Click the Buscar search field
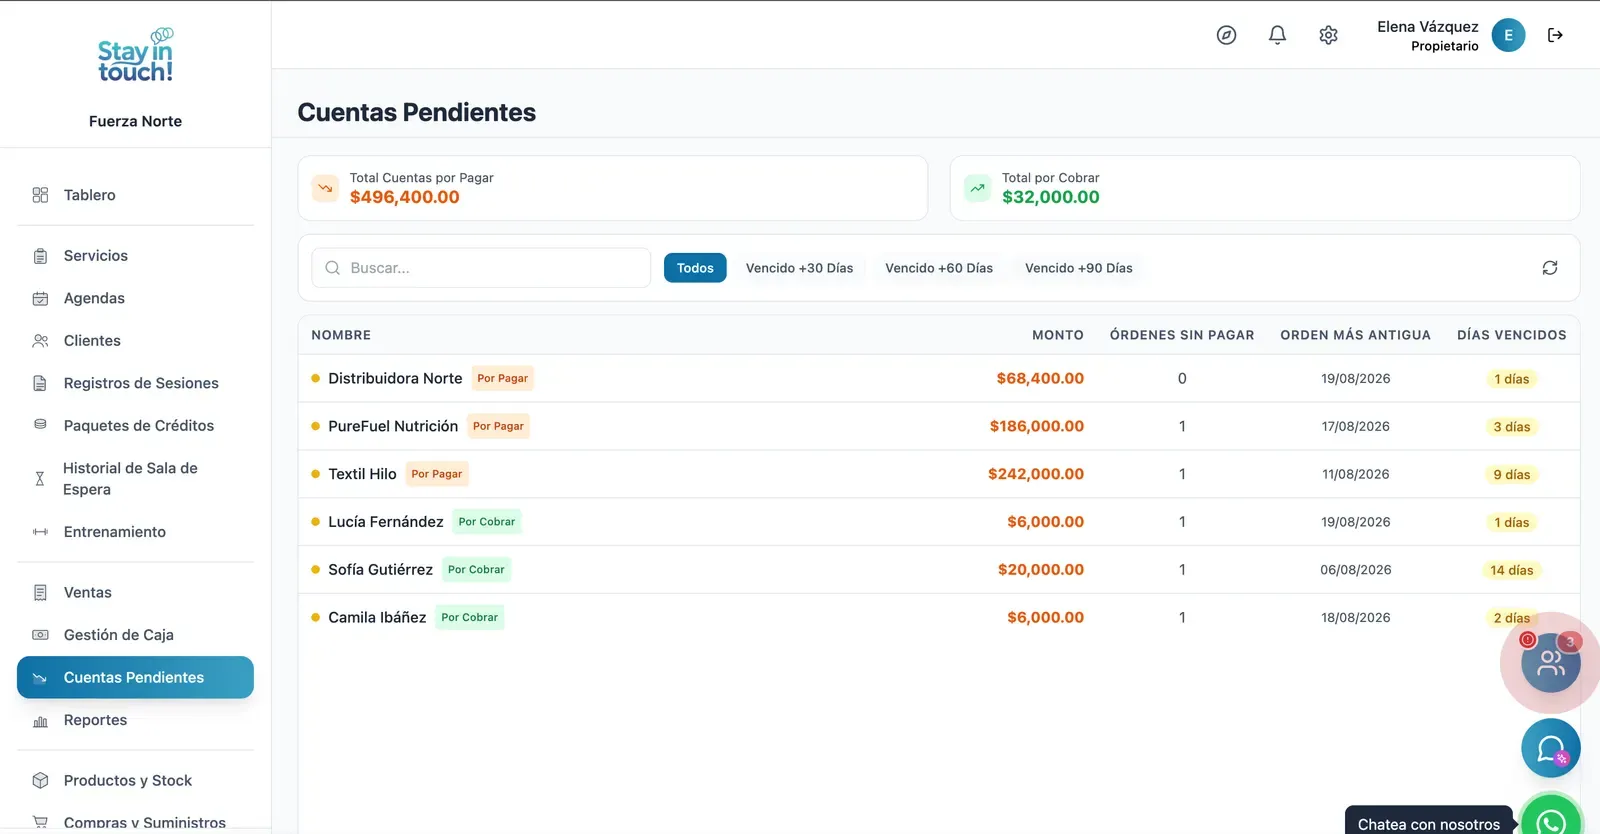1600x834 pixels. click(x=481, y=268)
